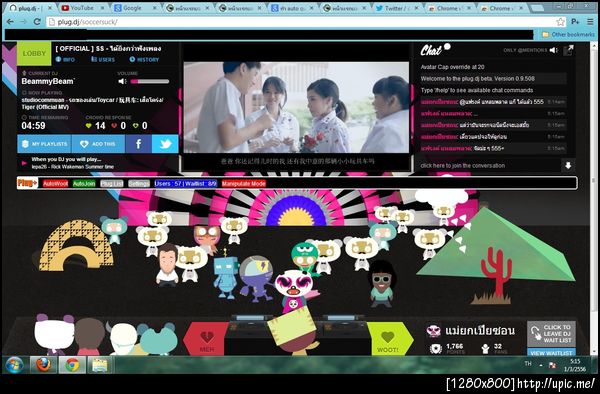Image resolution: width=600 pixels, height=394 pixels.
Task: Toggle the Only @Mentions chat filter
Action: pyautogui.click(x=525, y=50)
